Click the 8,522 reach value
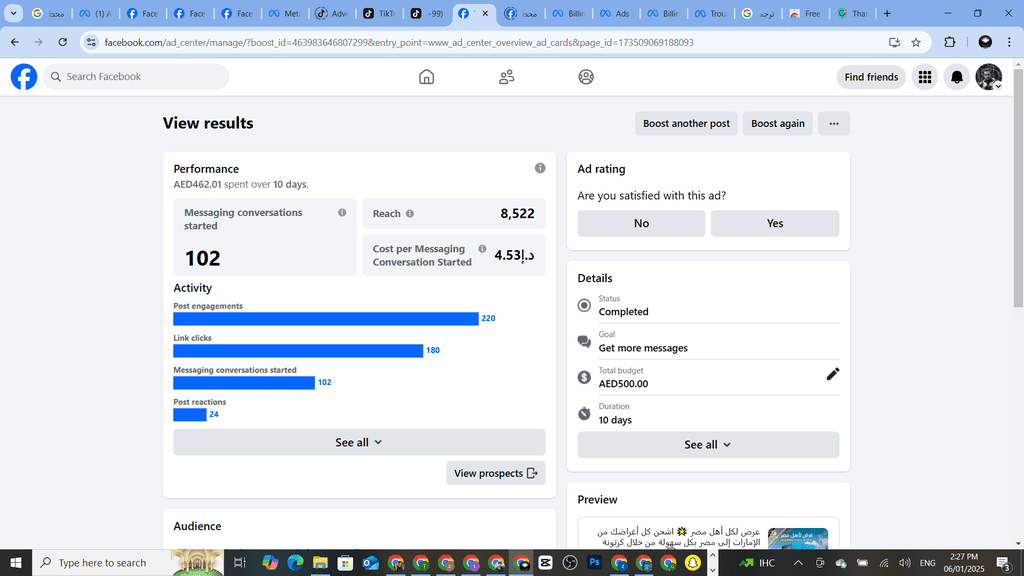 coord(517,214)
